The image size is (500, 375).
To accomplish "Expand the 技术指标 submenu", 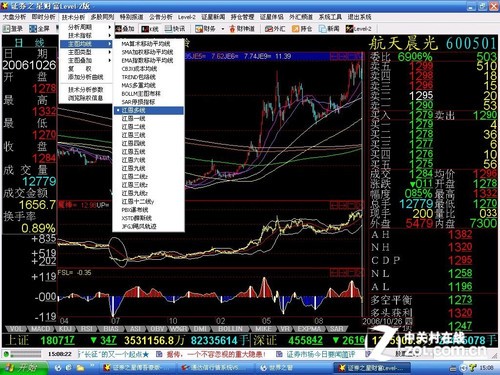I will (x=86, y=35).
